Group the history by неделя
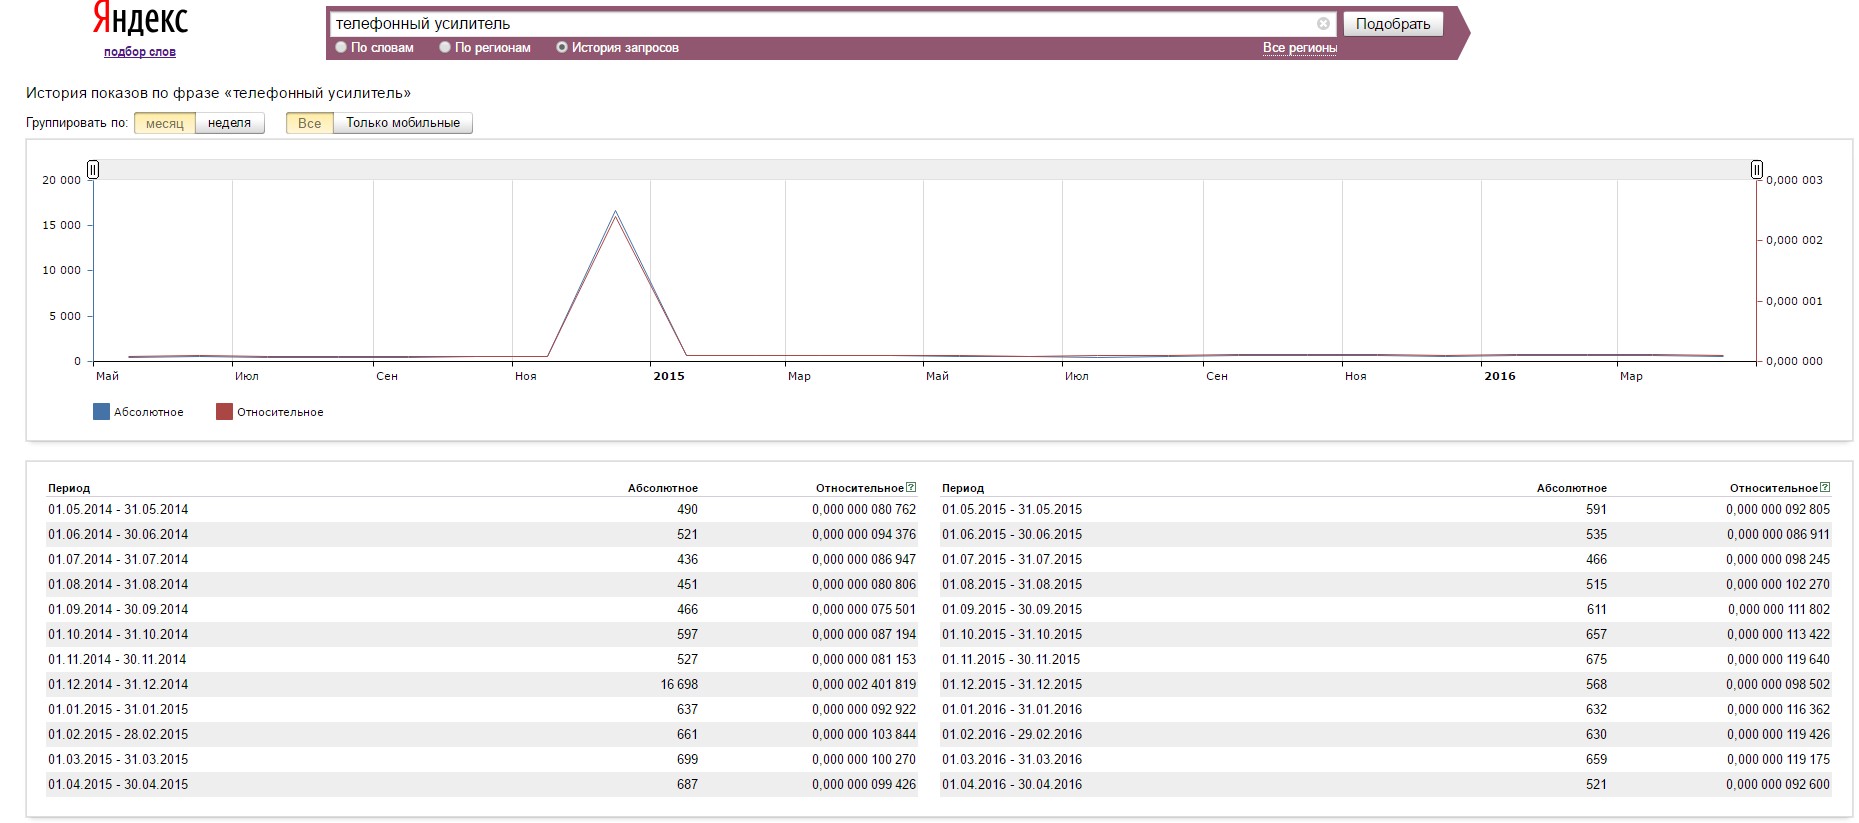This screenshot has width=1859, height=823. [x=230, y=123]
